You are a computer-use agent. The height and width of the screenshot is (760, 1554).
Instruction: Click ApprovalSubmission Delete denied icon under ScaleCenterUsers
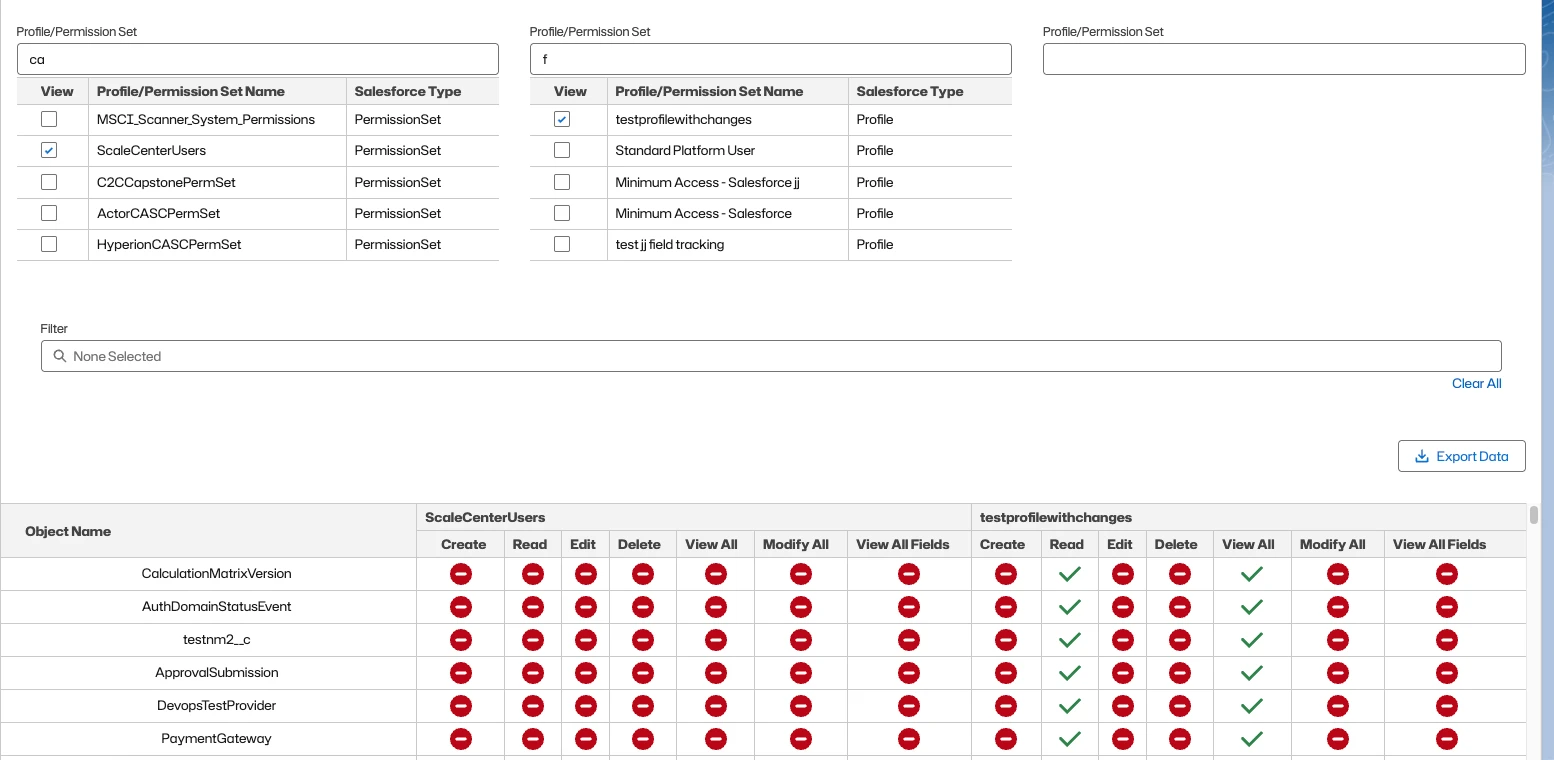click(x=643, y=673)
